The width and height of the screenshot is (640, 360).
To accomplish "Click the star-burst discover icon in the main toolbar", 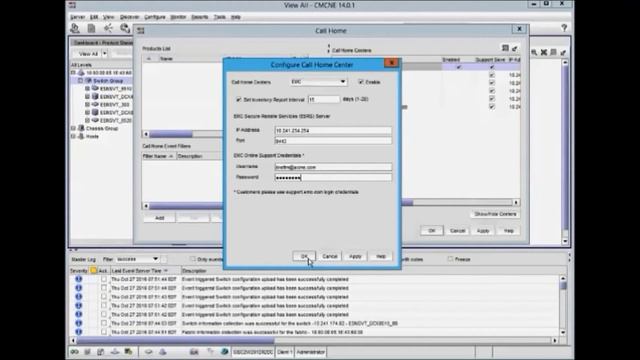I will click(108, 28).
